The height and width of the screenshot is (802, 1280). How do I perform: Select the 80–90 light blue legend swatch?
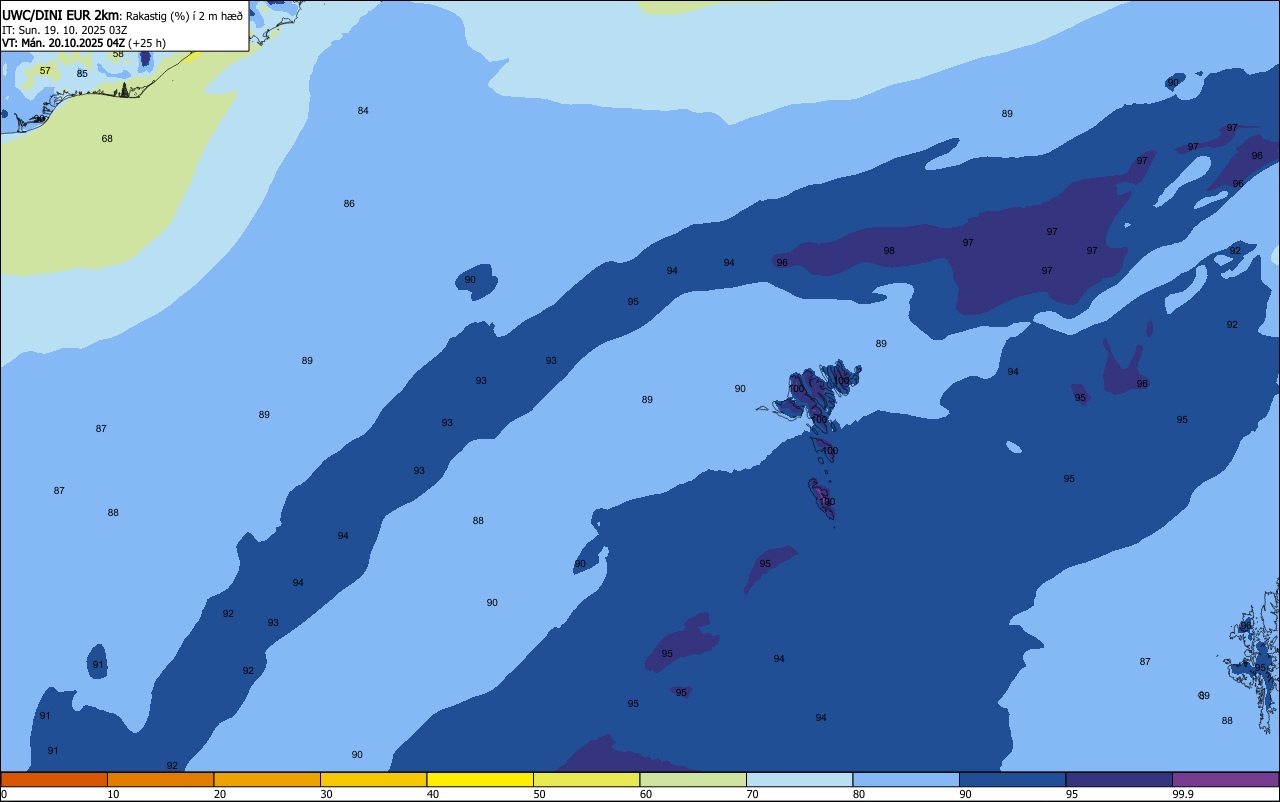point(906,779)
